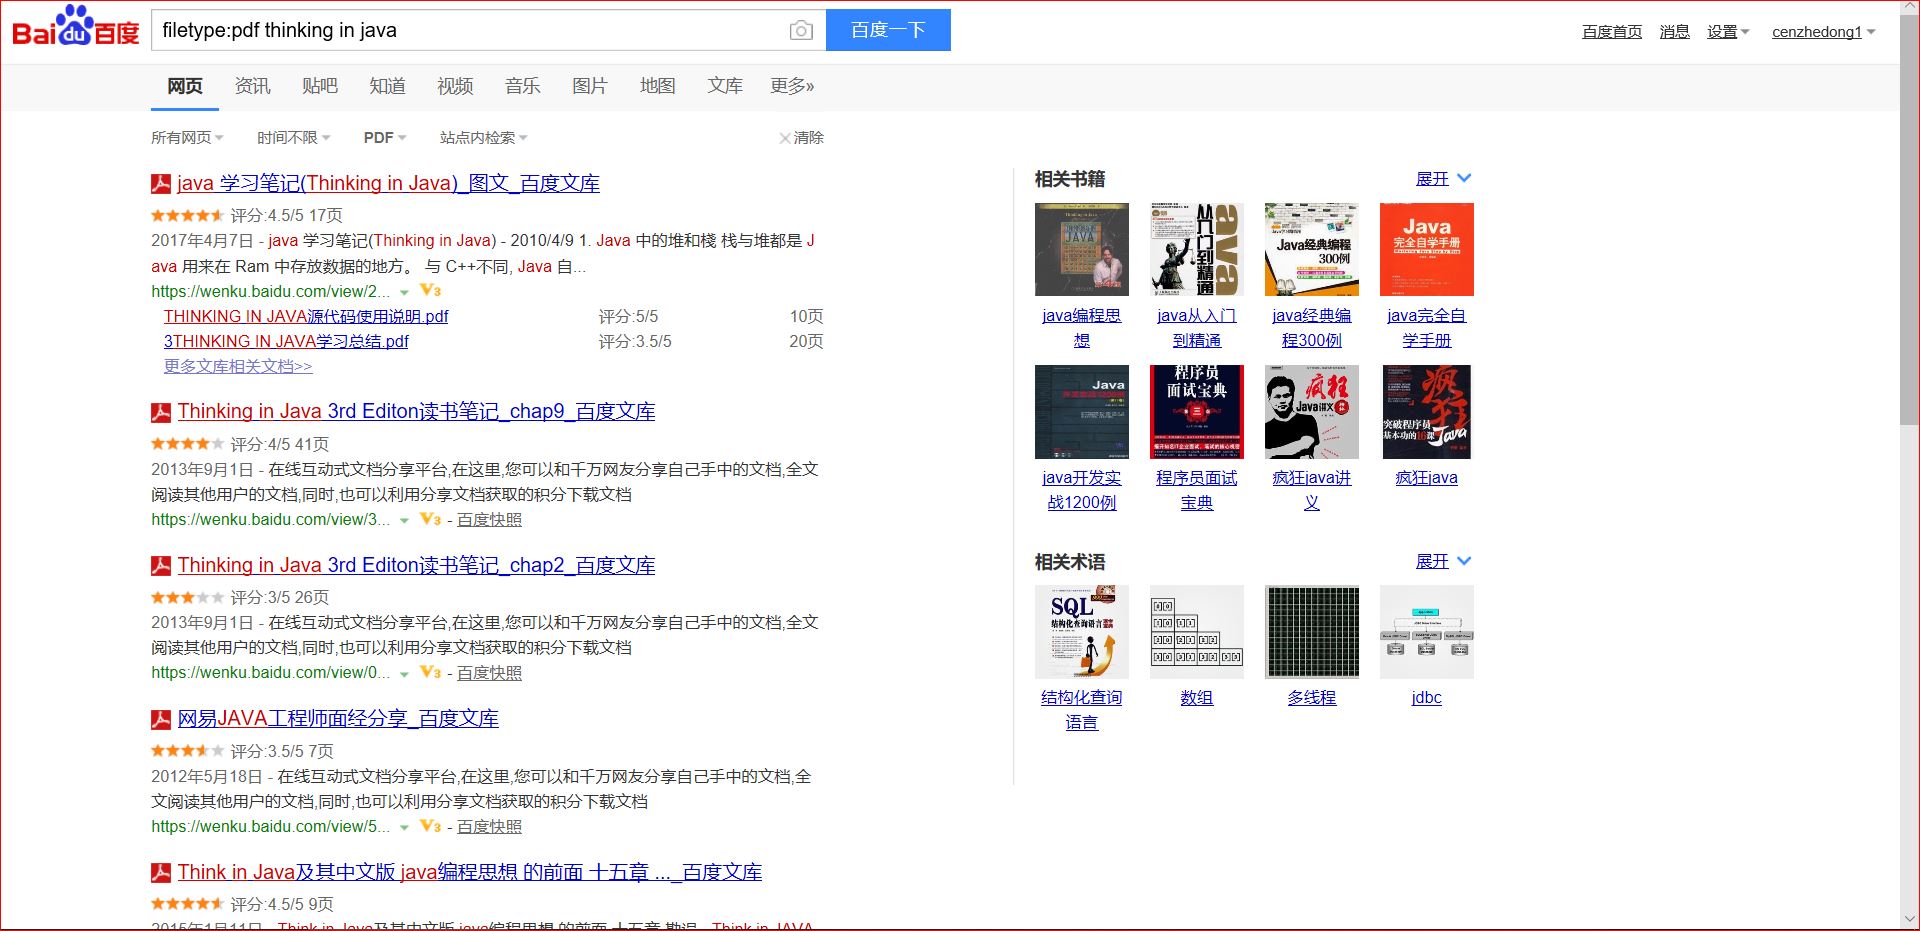Open java编程思想 book cover thumbnail
The image size is (1920, 931).
(1082, 249)
